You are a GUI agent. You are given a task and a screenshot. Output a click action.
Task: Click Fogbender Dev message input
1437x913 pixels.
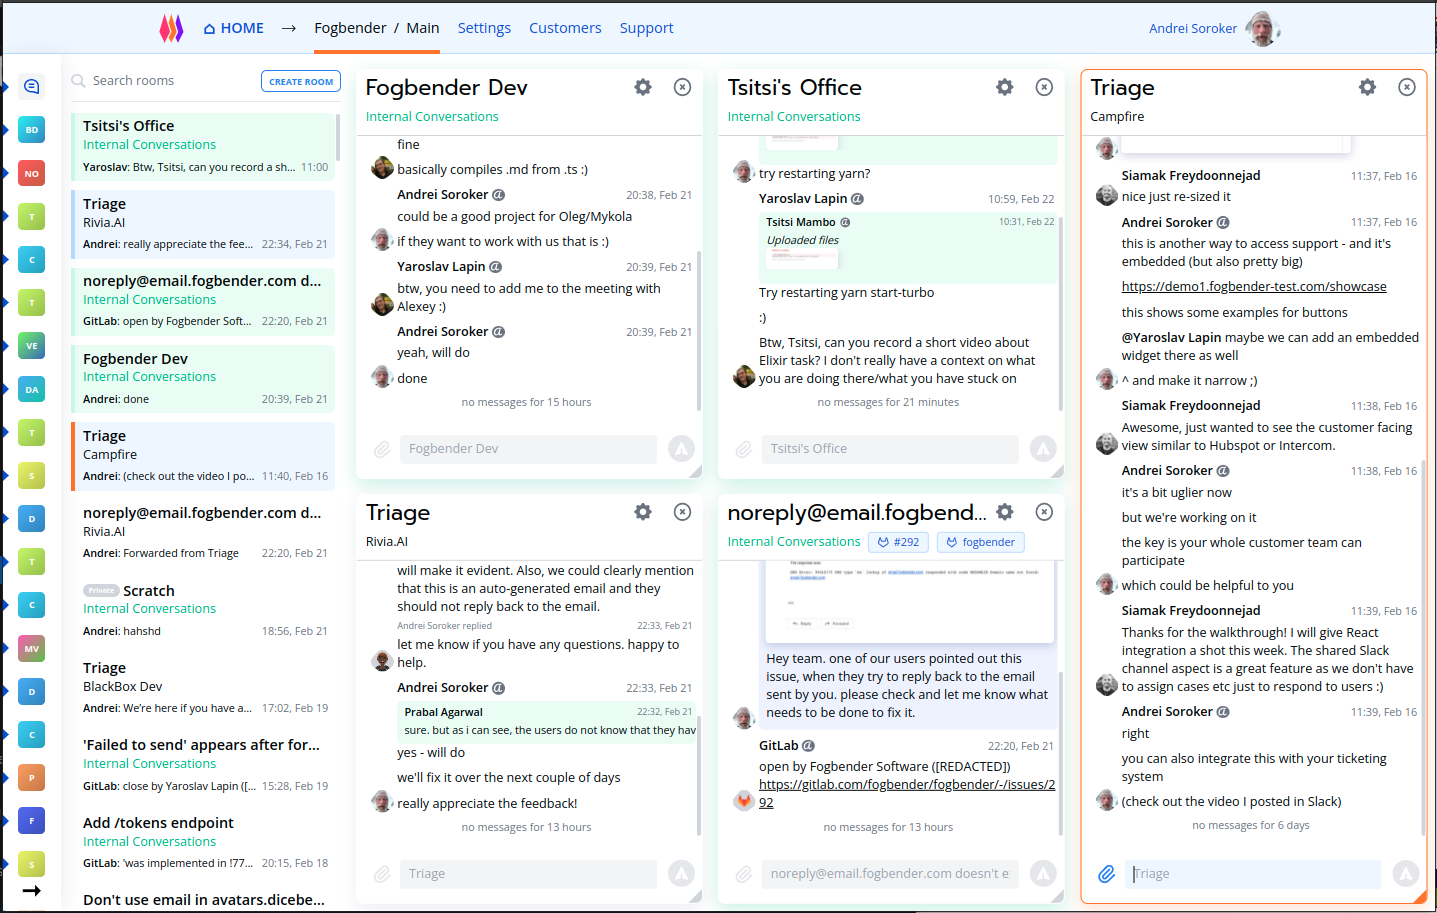coord(528,449)
